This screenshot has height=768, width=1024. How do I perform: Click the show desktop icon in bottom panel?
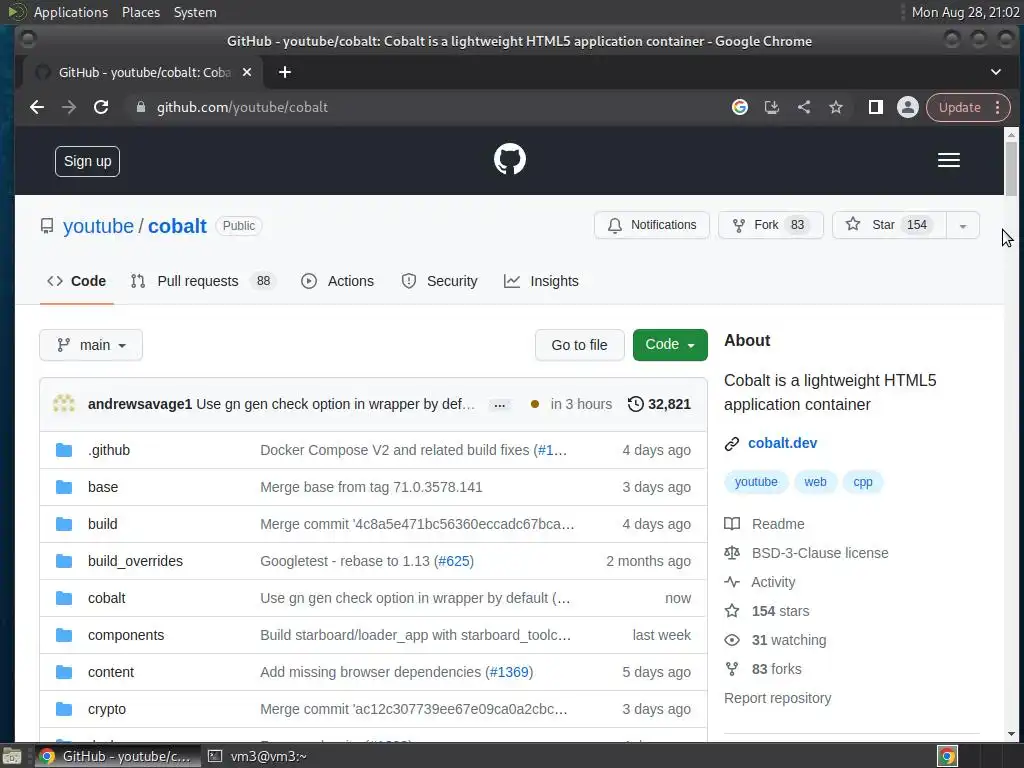pyautogui.click(x=11, y=756)
